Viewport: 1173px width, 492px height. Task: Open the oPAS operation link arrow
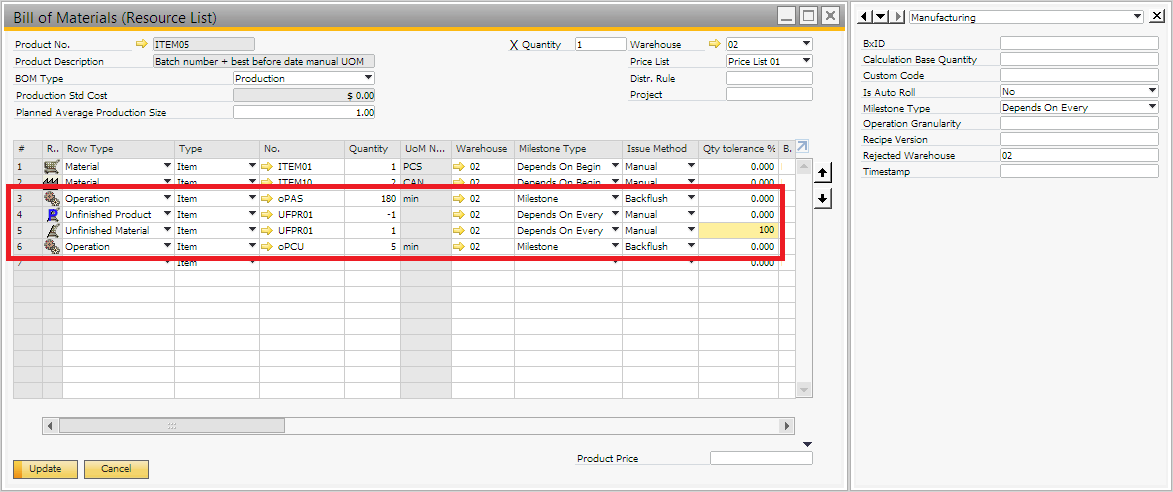coord(268,199)
